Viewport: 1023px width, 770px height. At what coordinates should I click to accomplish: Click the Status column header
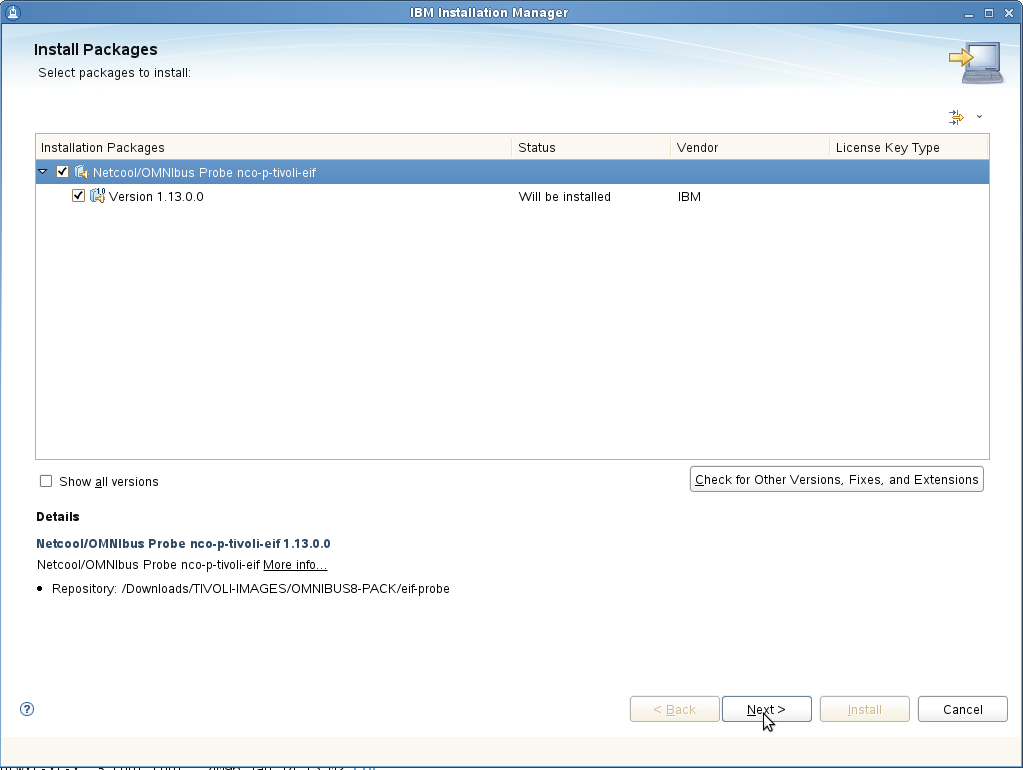(590, 147)
